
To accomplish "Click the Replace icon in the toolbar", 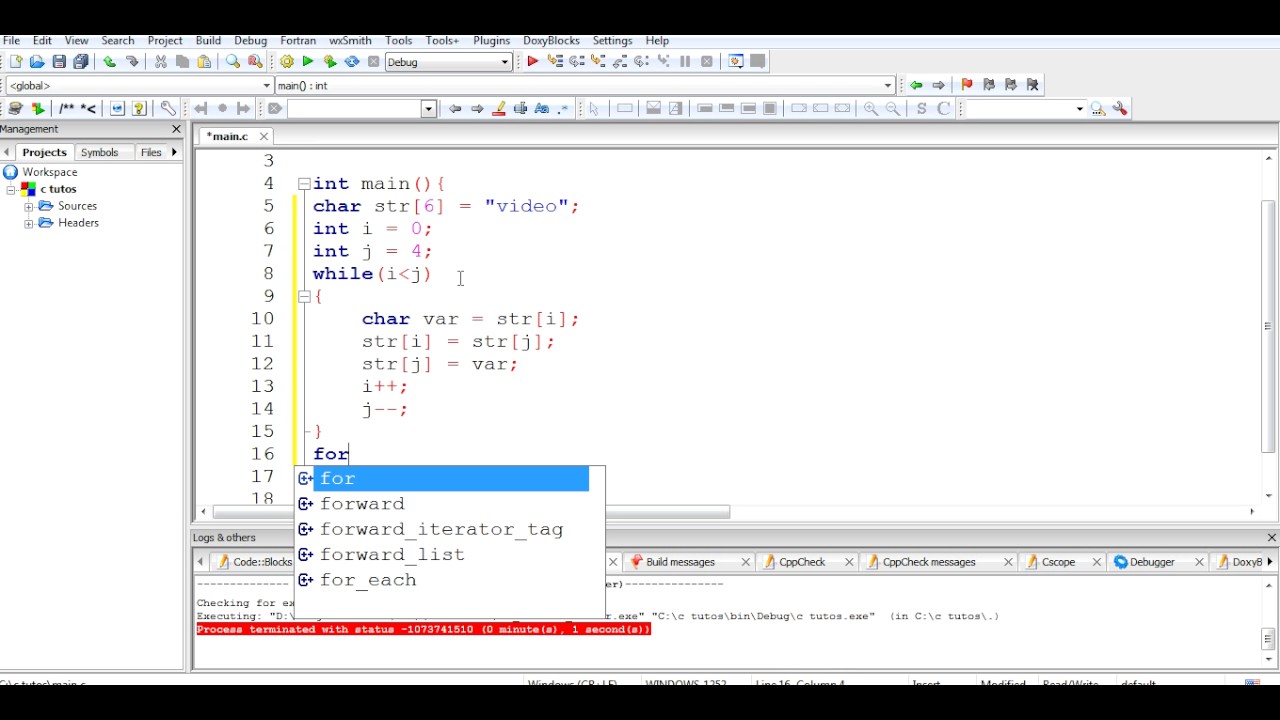I will click(x=255, y=62).
